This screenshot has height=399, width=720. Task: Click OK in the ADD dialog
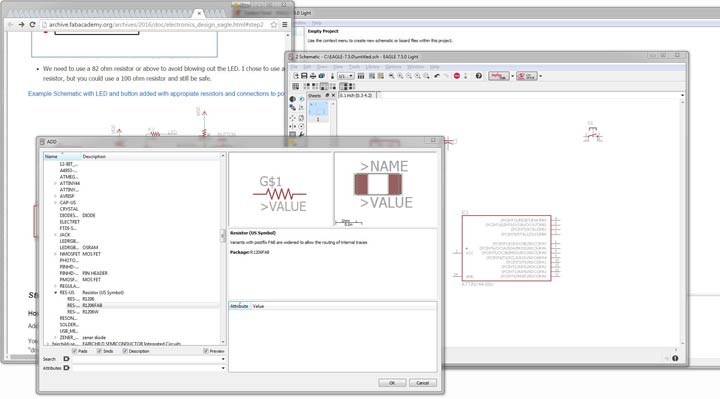(x=392, y=383)
